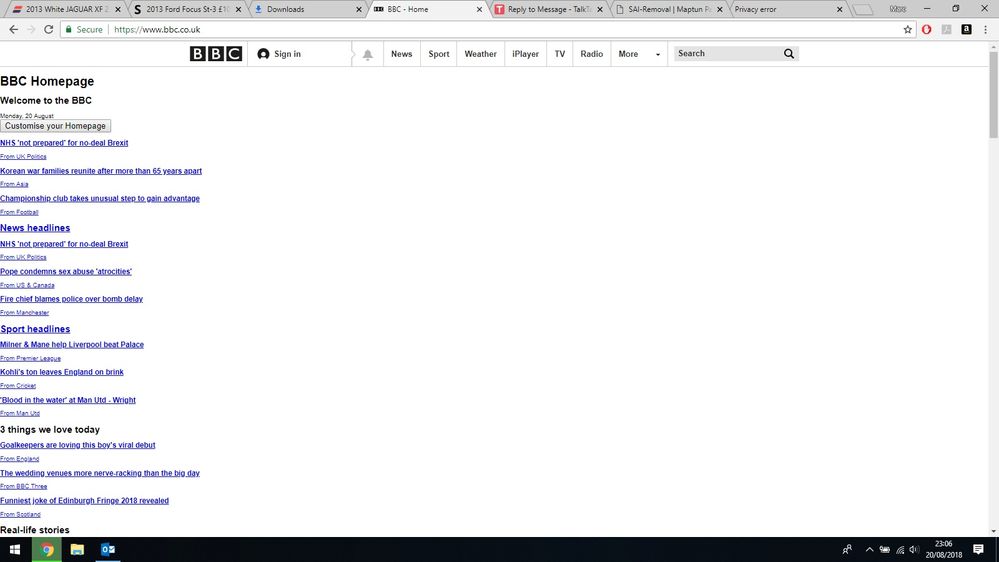999x562 pixels.
Task: Open 'Blood in the water' Man Utd story
Action: [x=68, y=400]
